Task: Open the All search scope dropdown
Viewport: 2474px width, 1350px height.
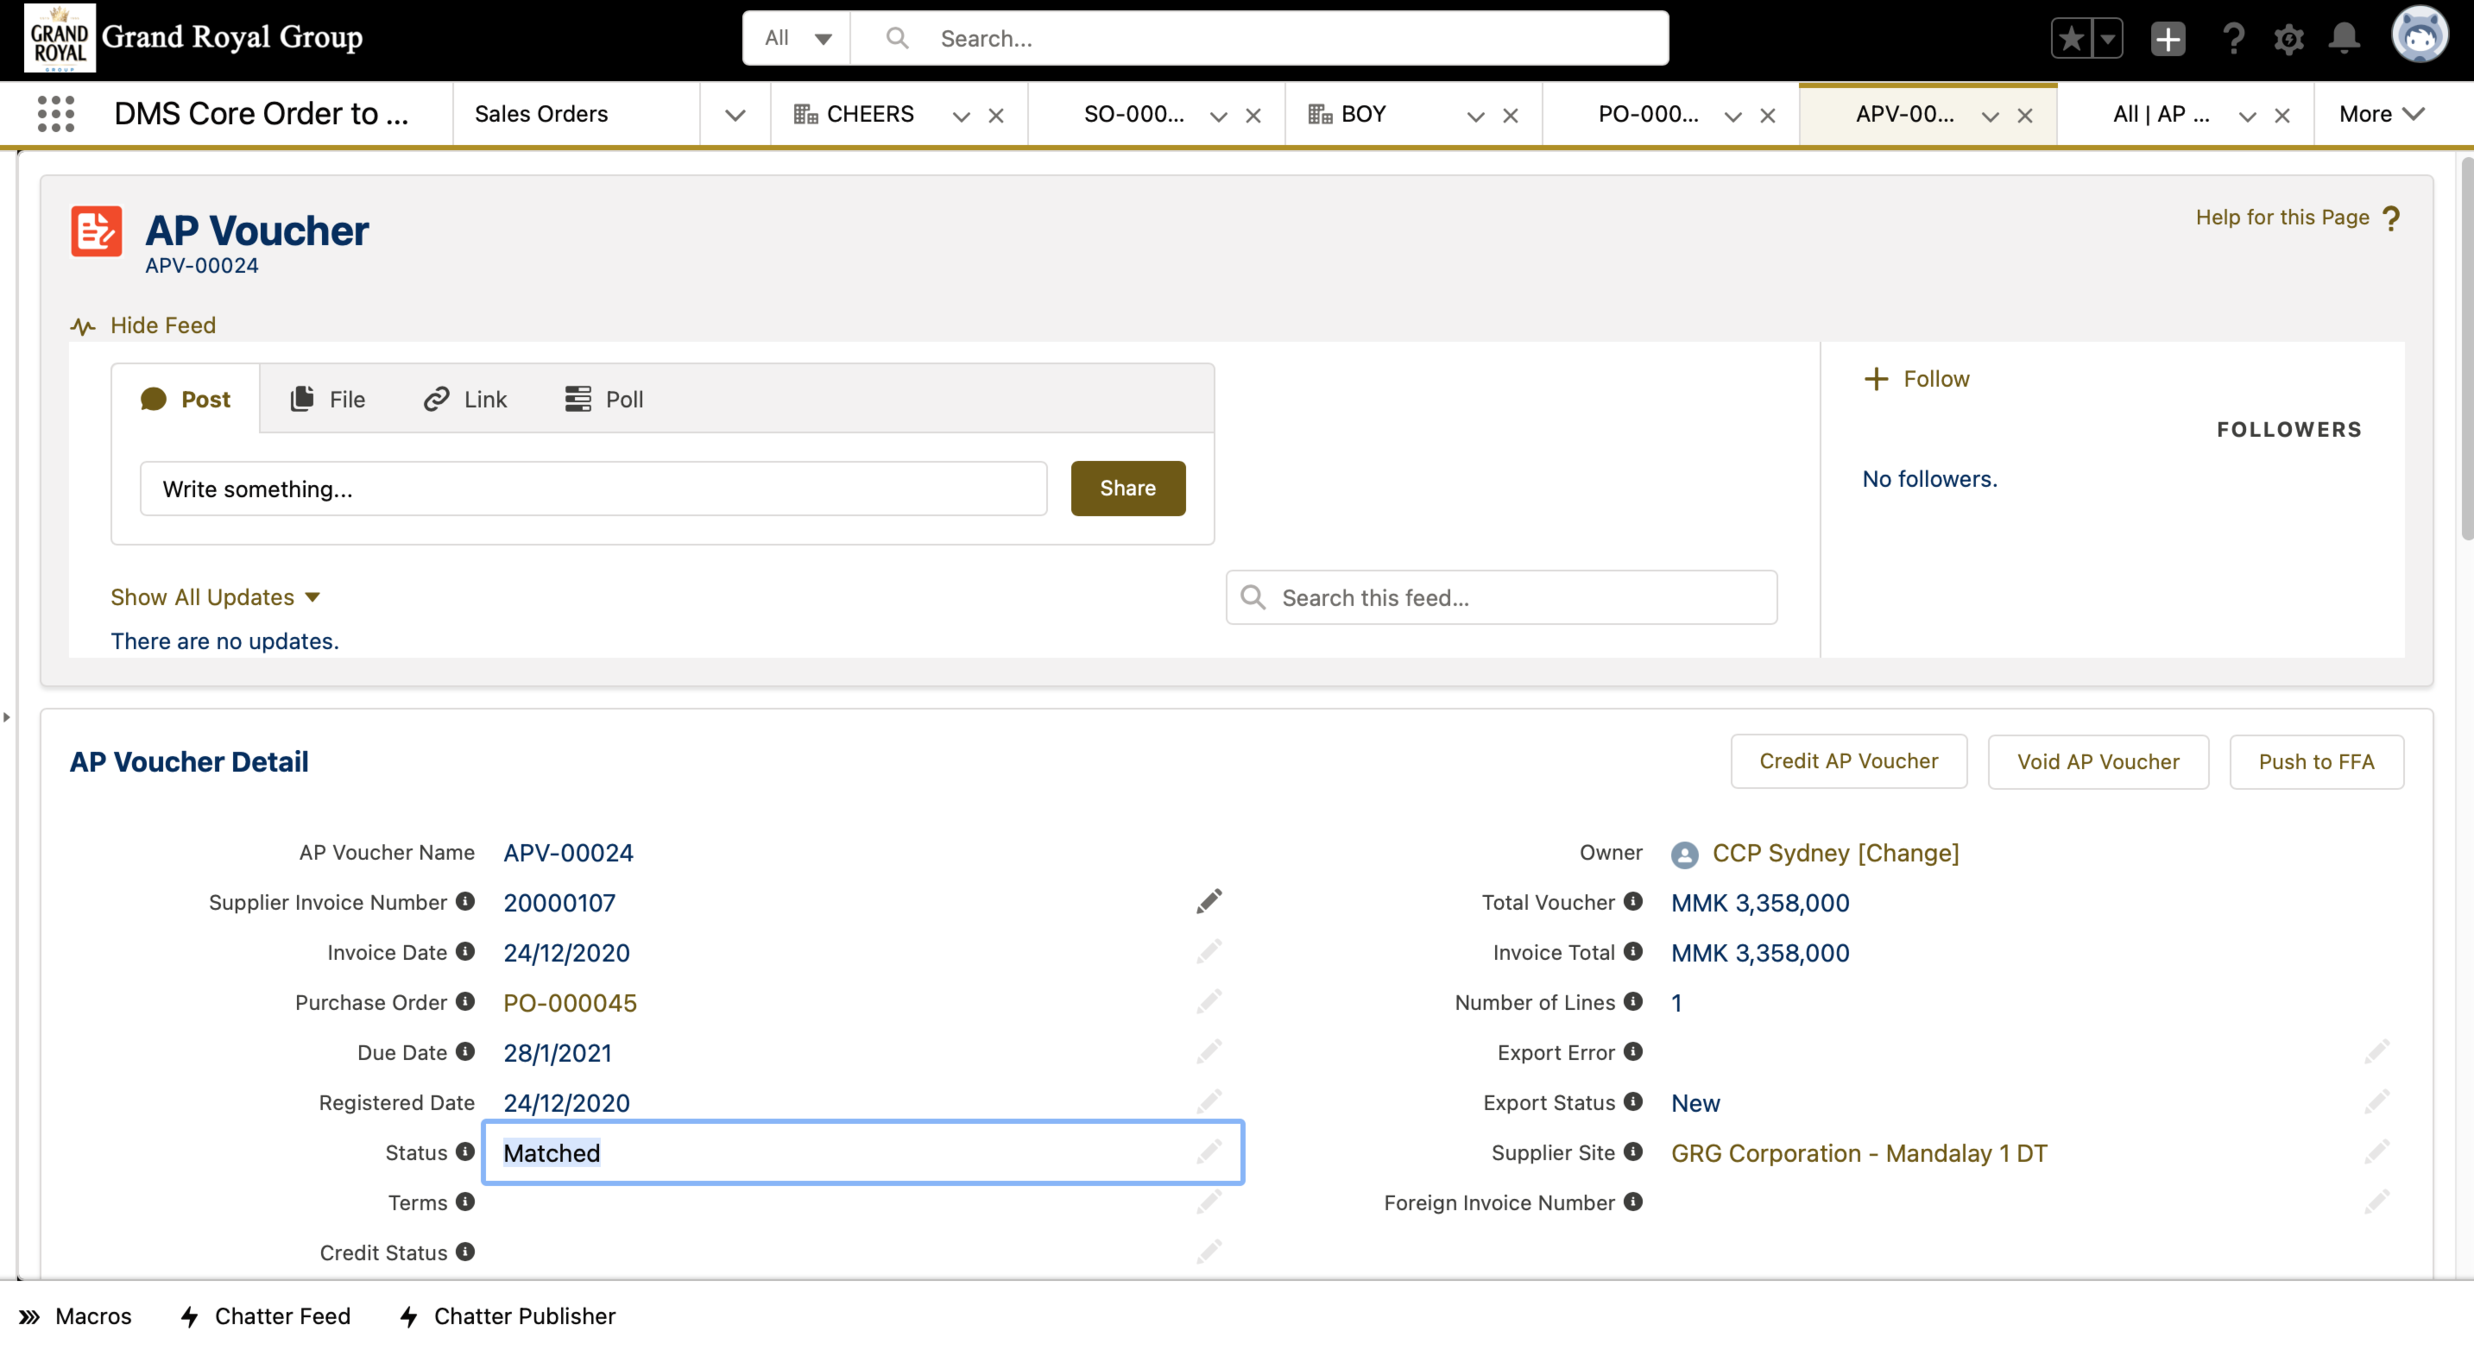Action: click(x=797, y=38)
